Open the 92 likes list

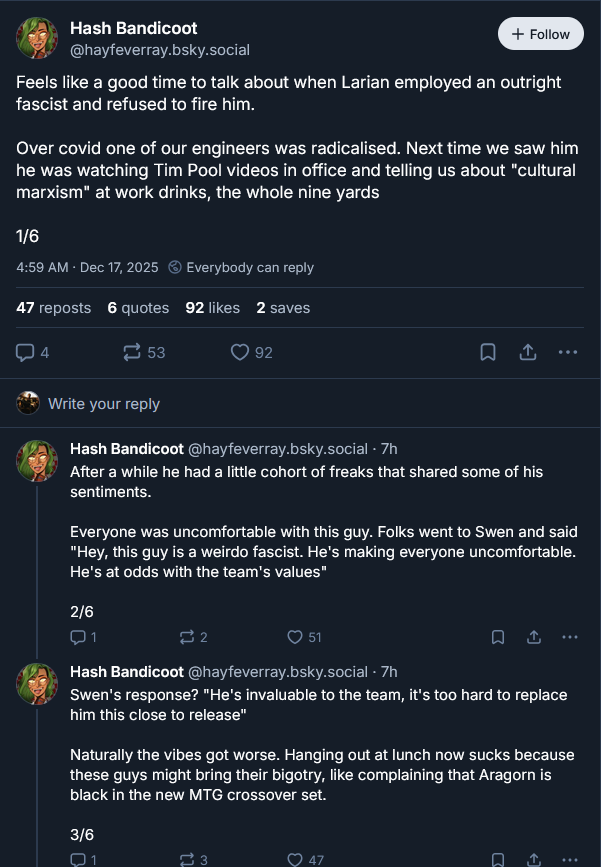(212, 308)
